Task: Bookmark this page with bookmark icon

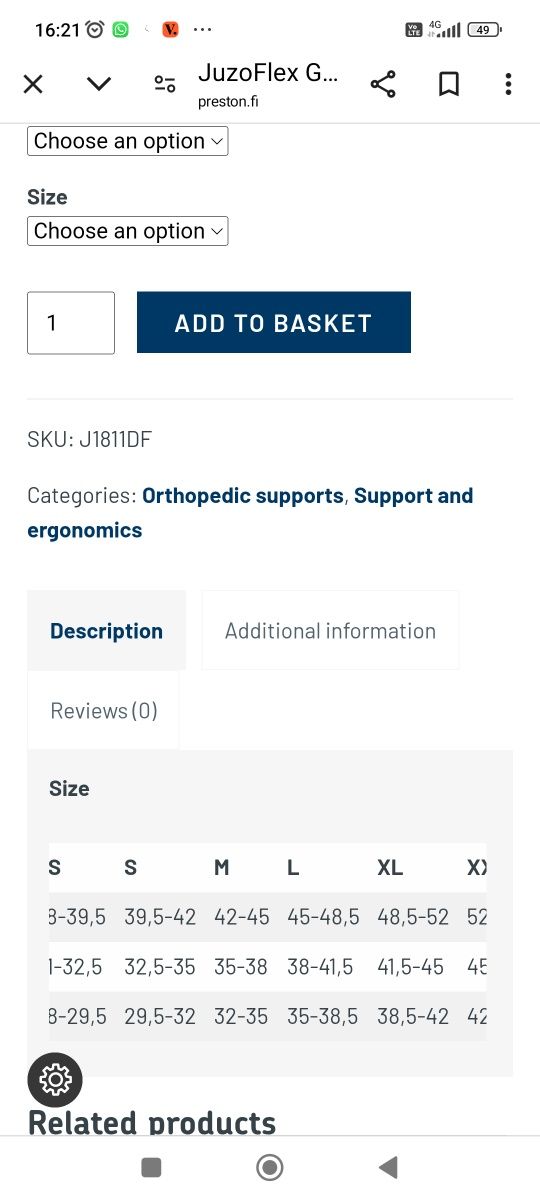Action: click(x=449, y=84)
